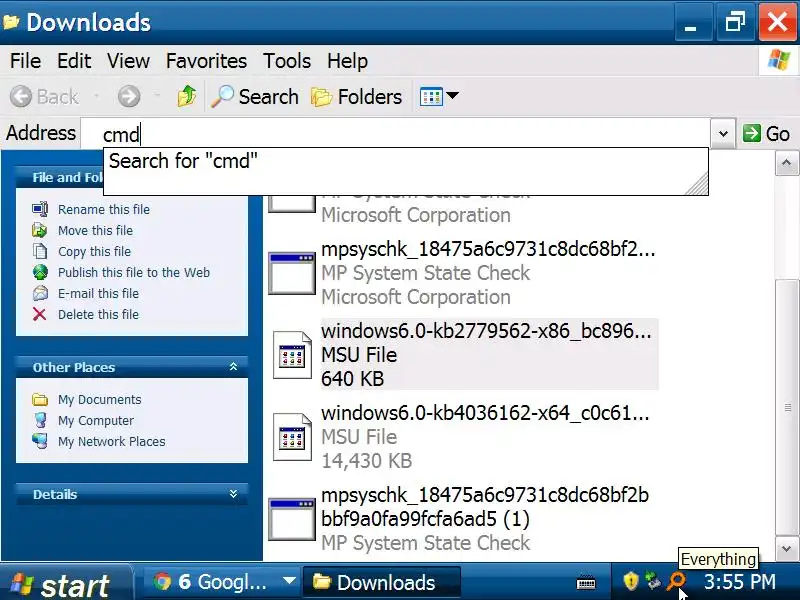Click the My Computer icon
Screen dimensions: 800x600
click(x=40, y=420)
